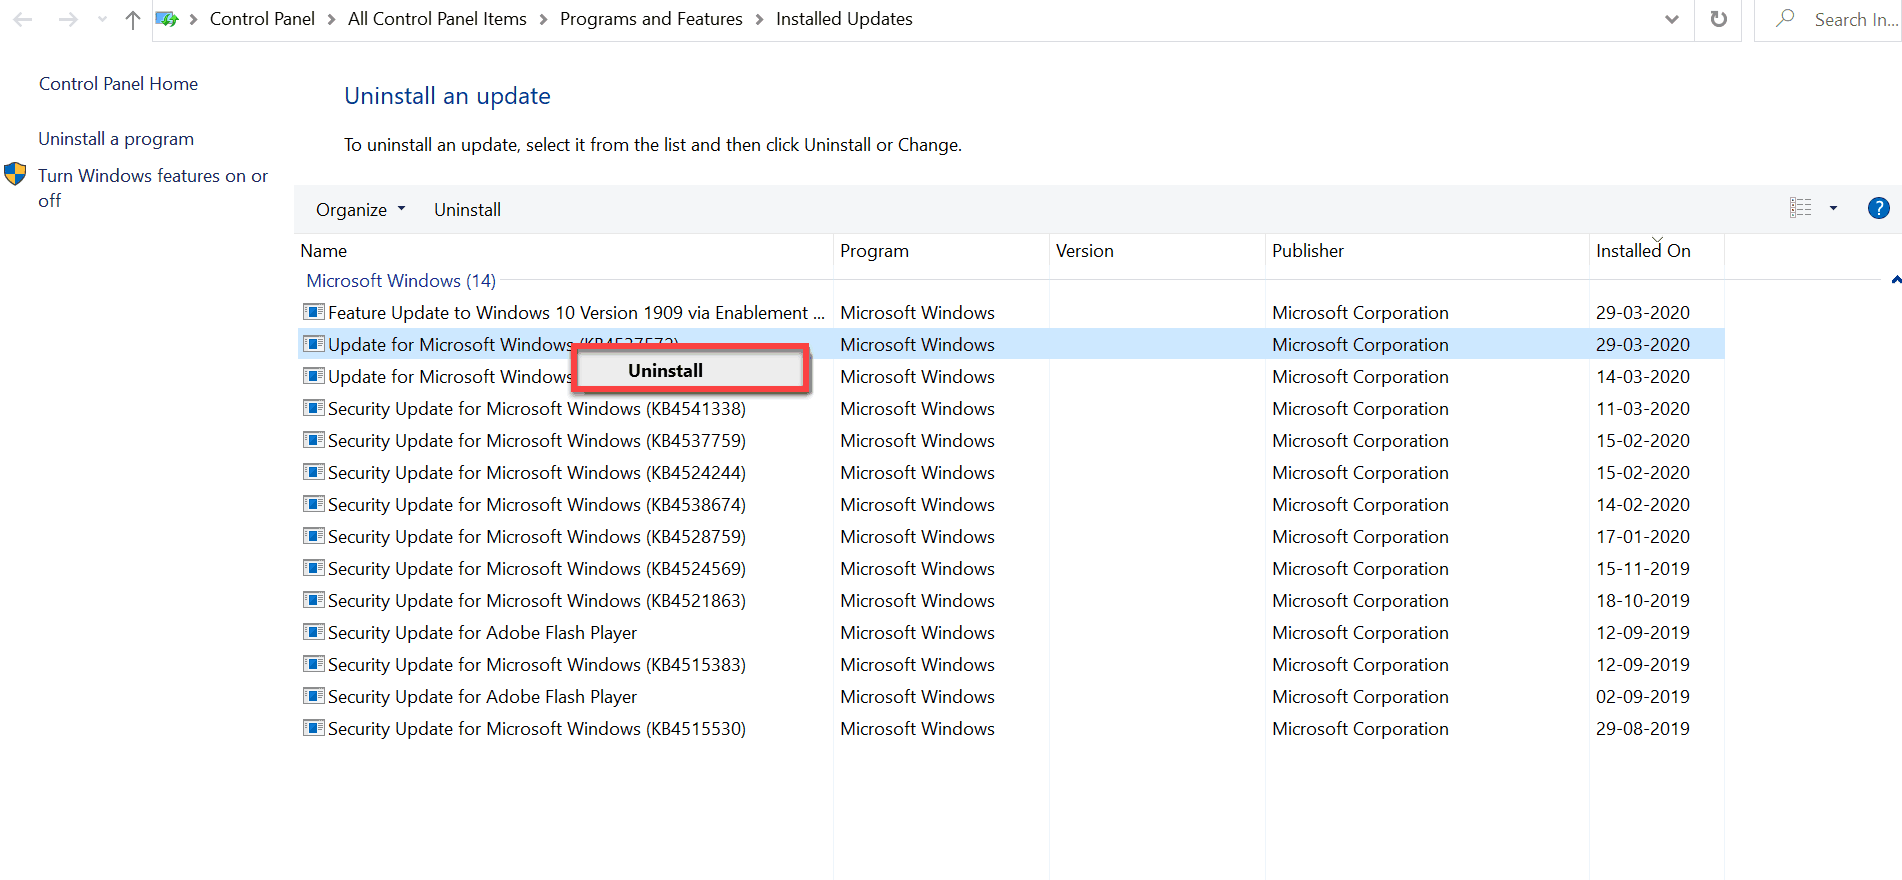Click icon of KB4537759 row
Image resolution: width=1902 pixels, height=880 pixels.
click(314, 440)
